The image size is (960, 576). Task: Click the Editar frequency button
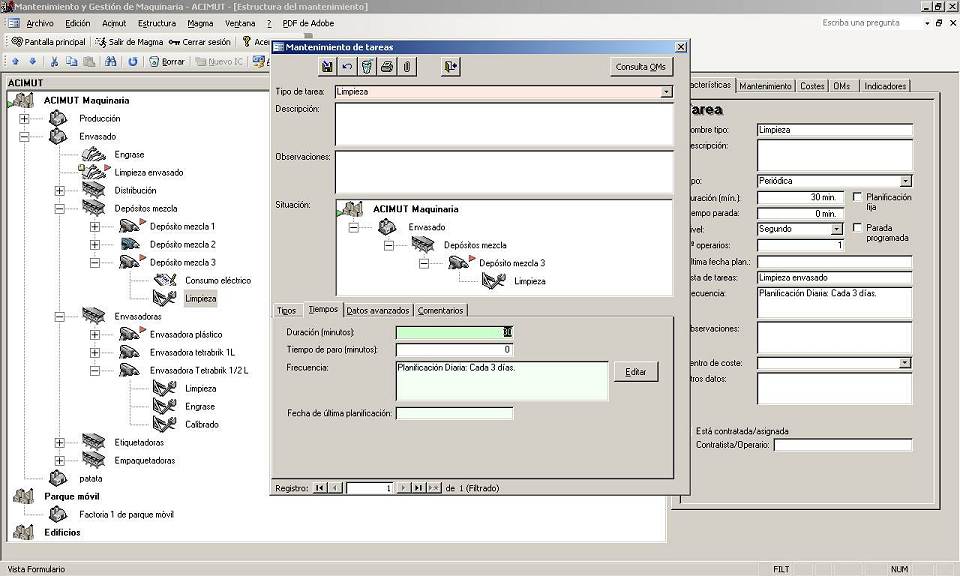coord(636,372)
